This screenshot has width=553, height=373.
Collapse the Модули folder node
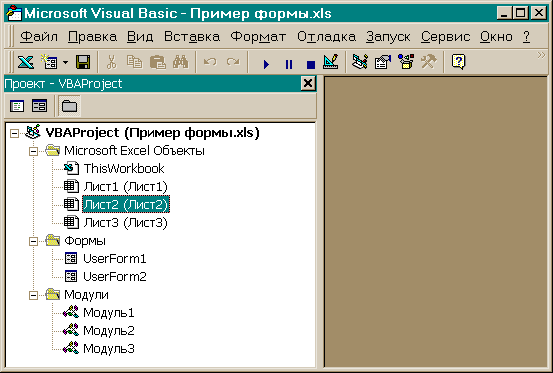tap(34, 295)
